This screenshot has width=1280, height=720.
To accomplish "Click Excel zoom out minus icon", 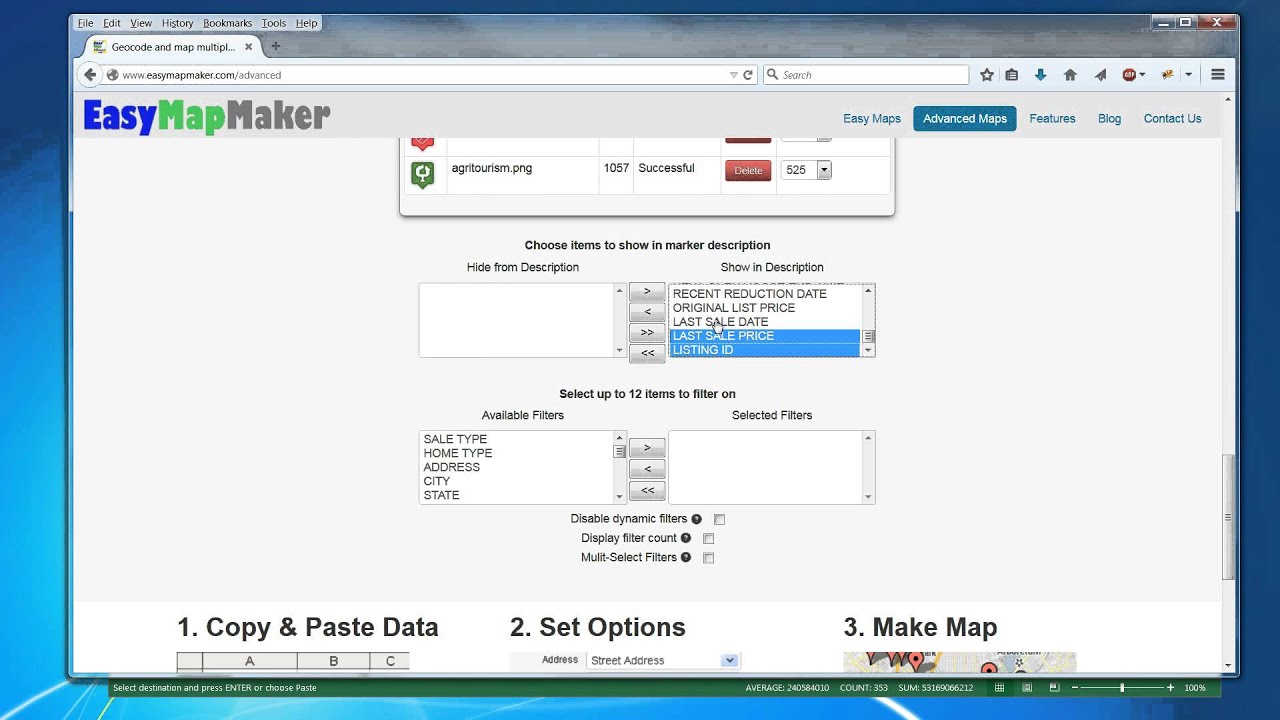I will (x=1075, y=688).
